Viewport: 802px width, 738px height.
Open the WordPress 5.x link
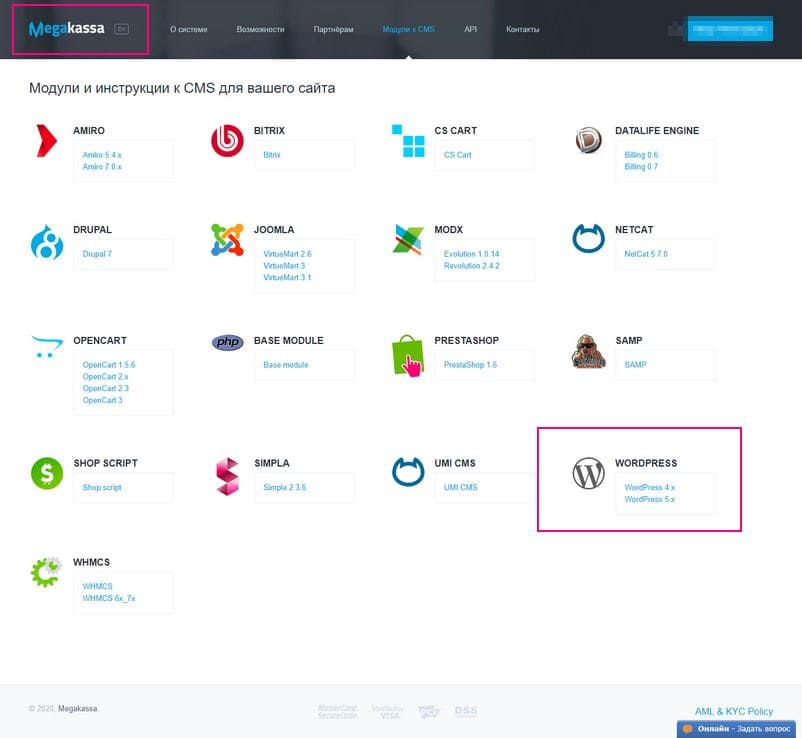pos(650,499)
